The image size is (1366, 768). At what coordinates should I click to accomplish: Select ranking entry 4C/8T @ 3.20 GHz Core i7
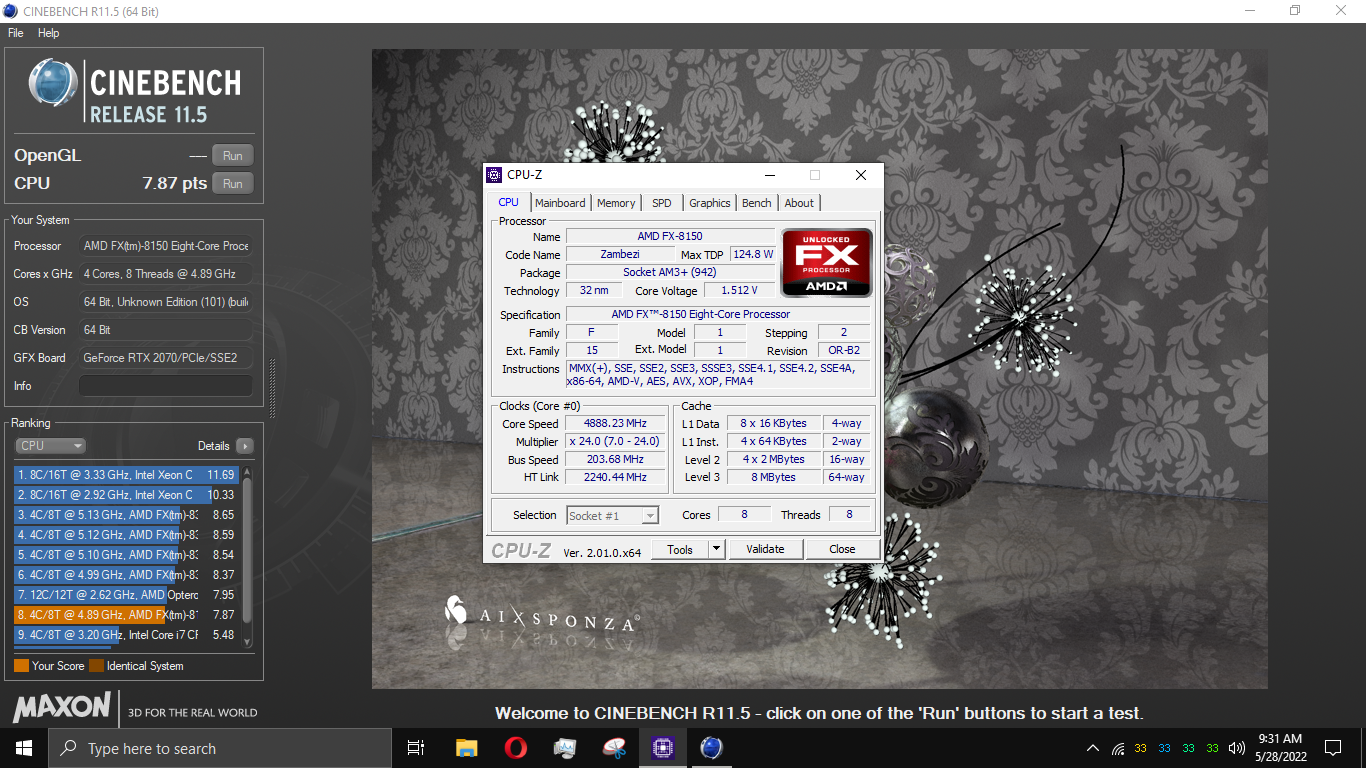point(126,635)
